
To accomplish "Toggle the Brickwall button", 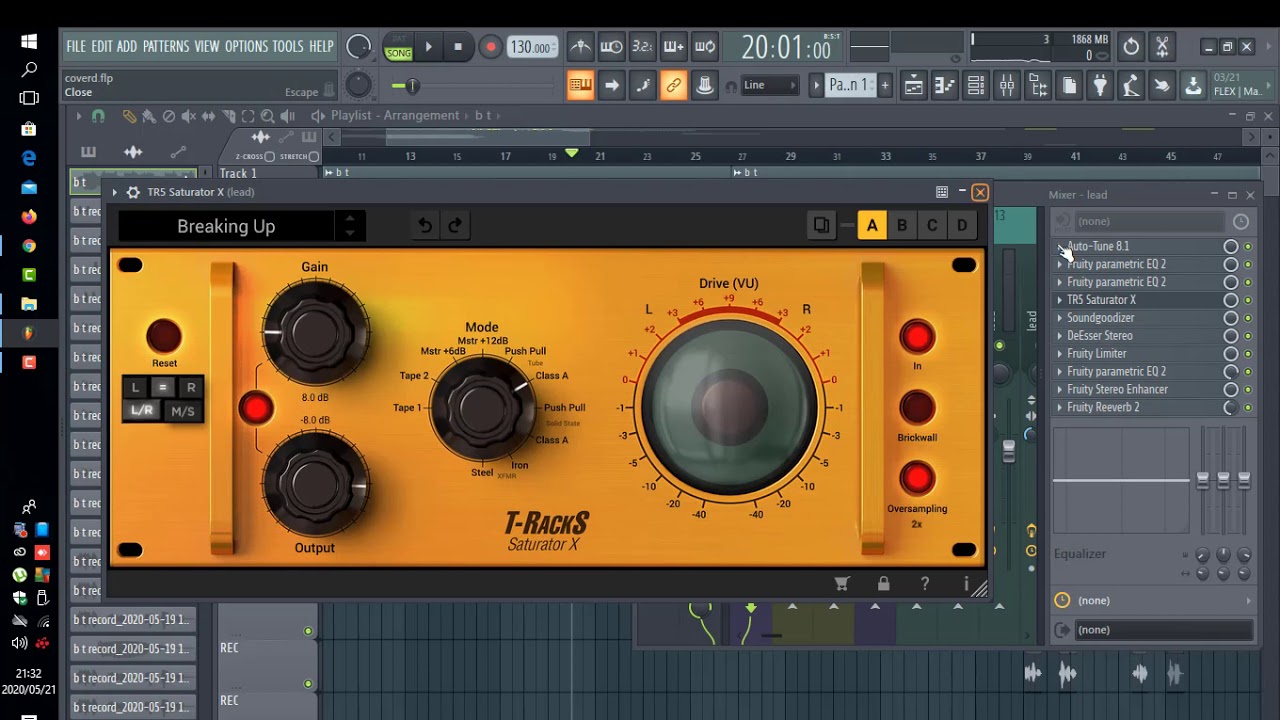I will coord(917,407).
